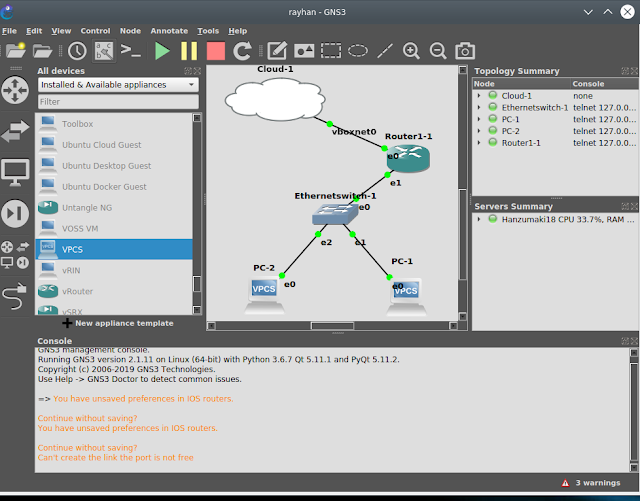
Task: Open the snapshot manager clock icon
Action: pos(77,51)
